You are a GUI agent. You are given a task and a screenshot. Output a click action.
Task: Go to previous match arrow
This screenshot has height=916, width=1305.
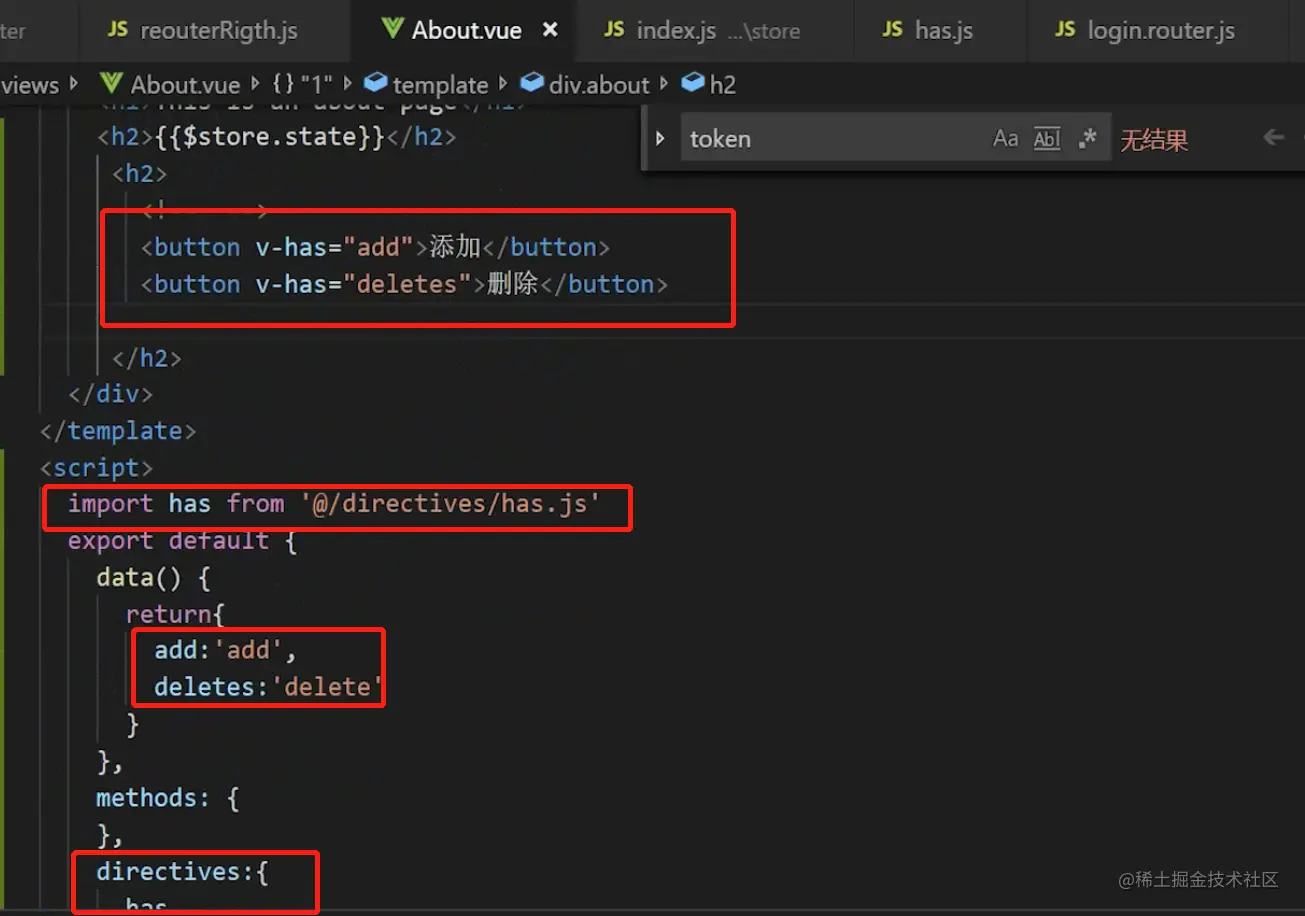coord(1273,138)
